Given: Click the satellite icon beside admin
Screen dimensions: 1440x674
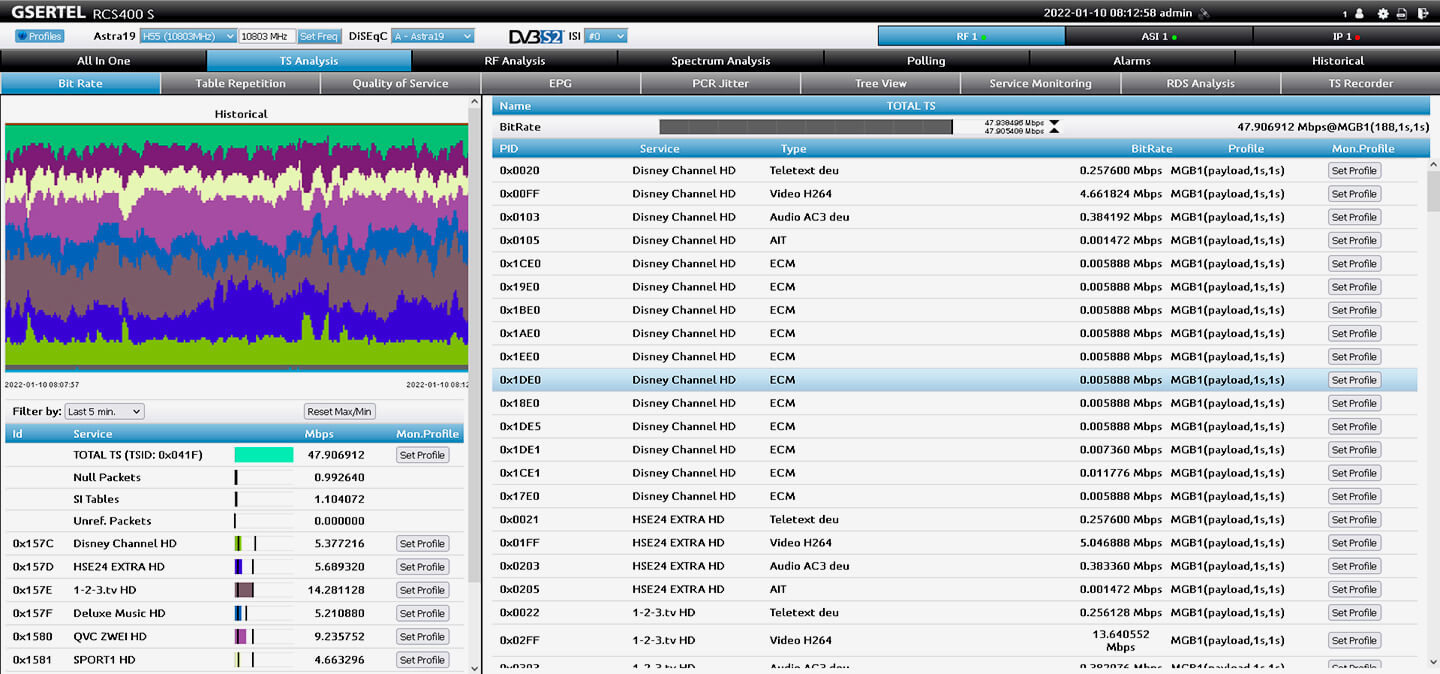Looking at the screenshot, I should point(1204,13).
